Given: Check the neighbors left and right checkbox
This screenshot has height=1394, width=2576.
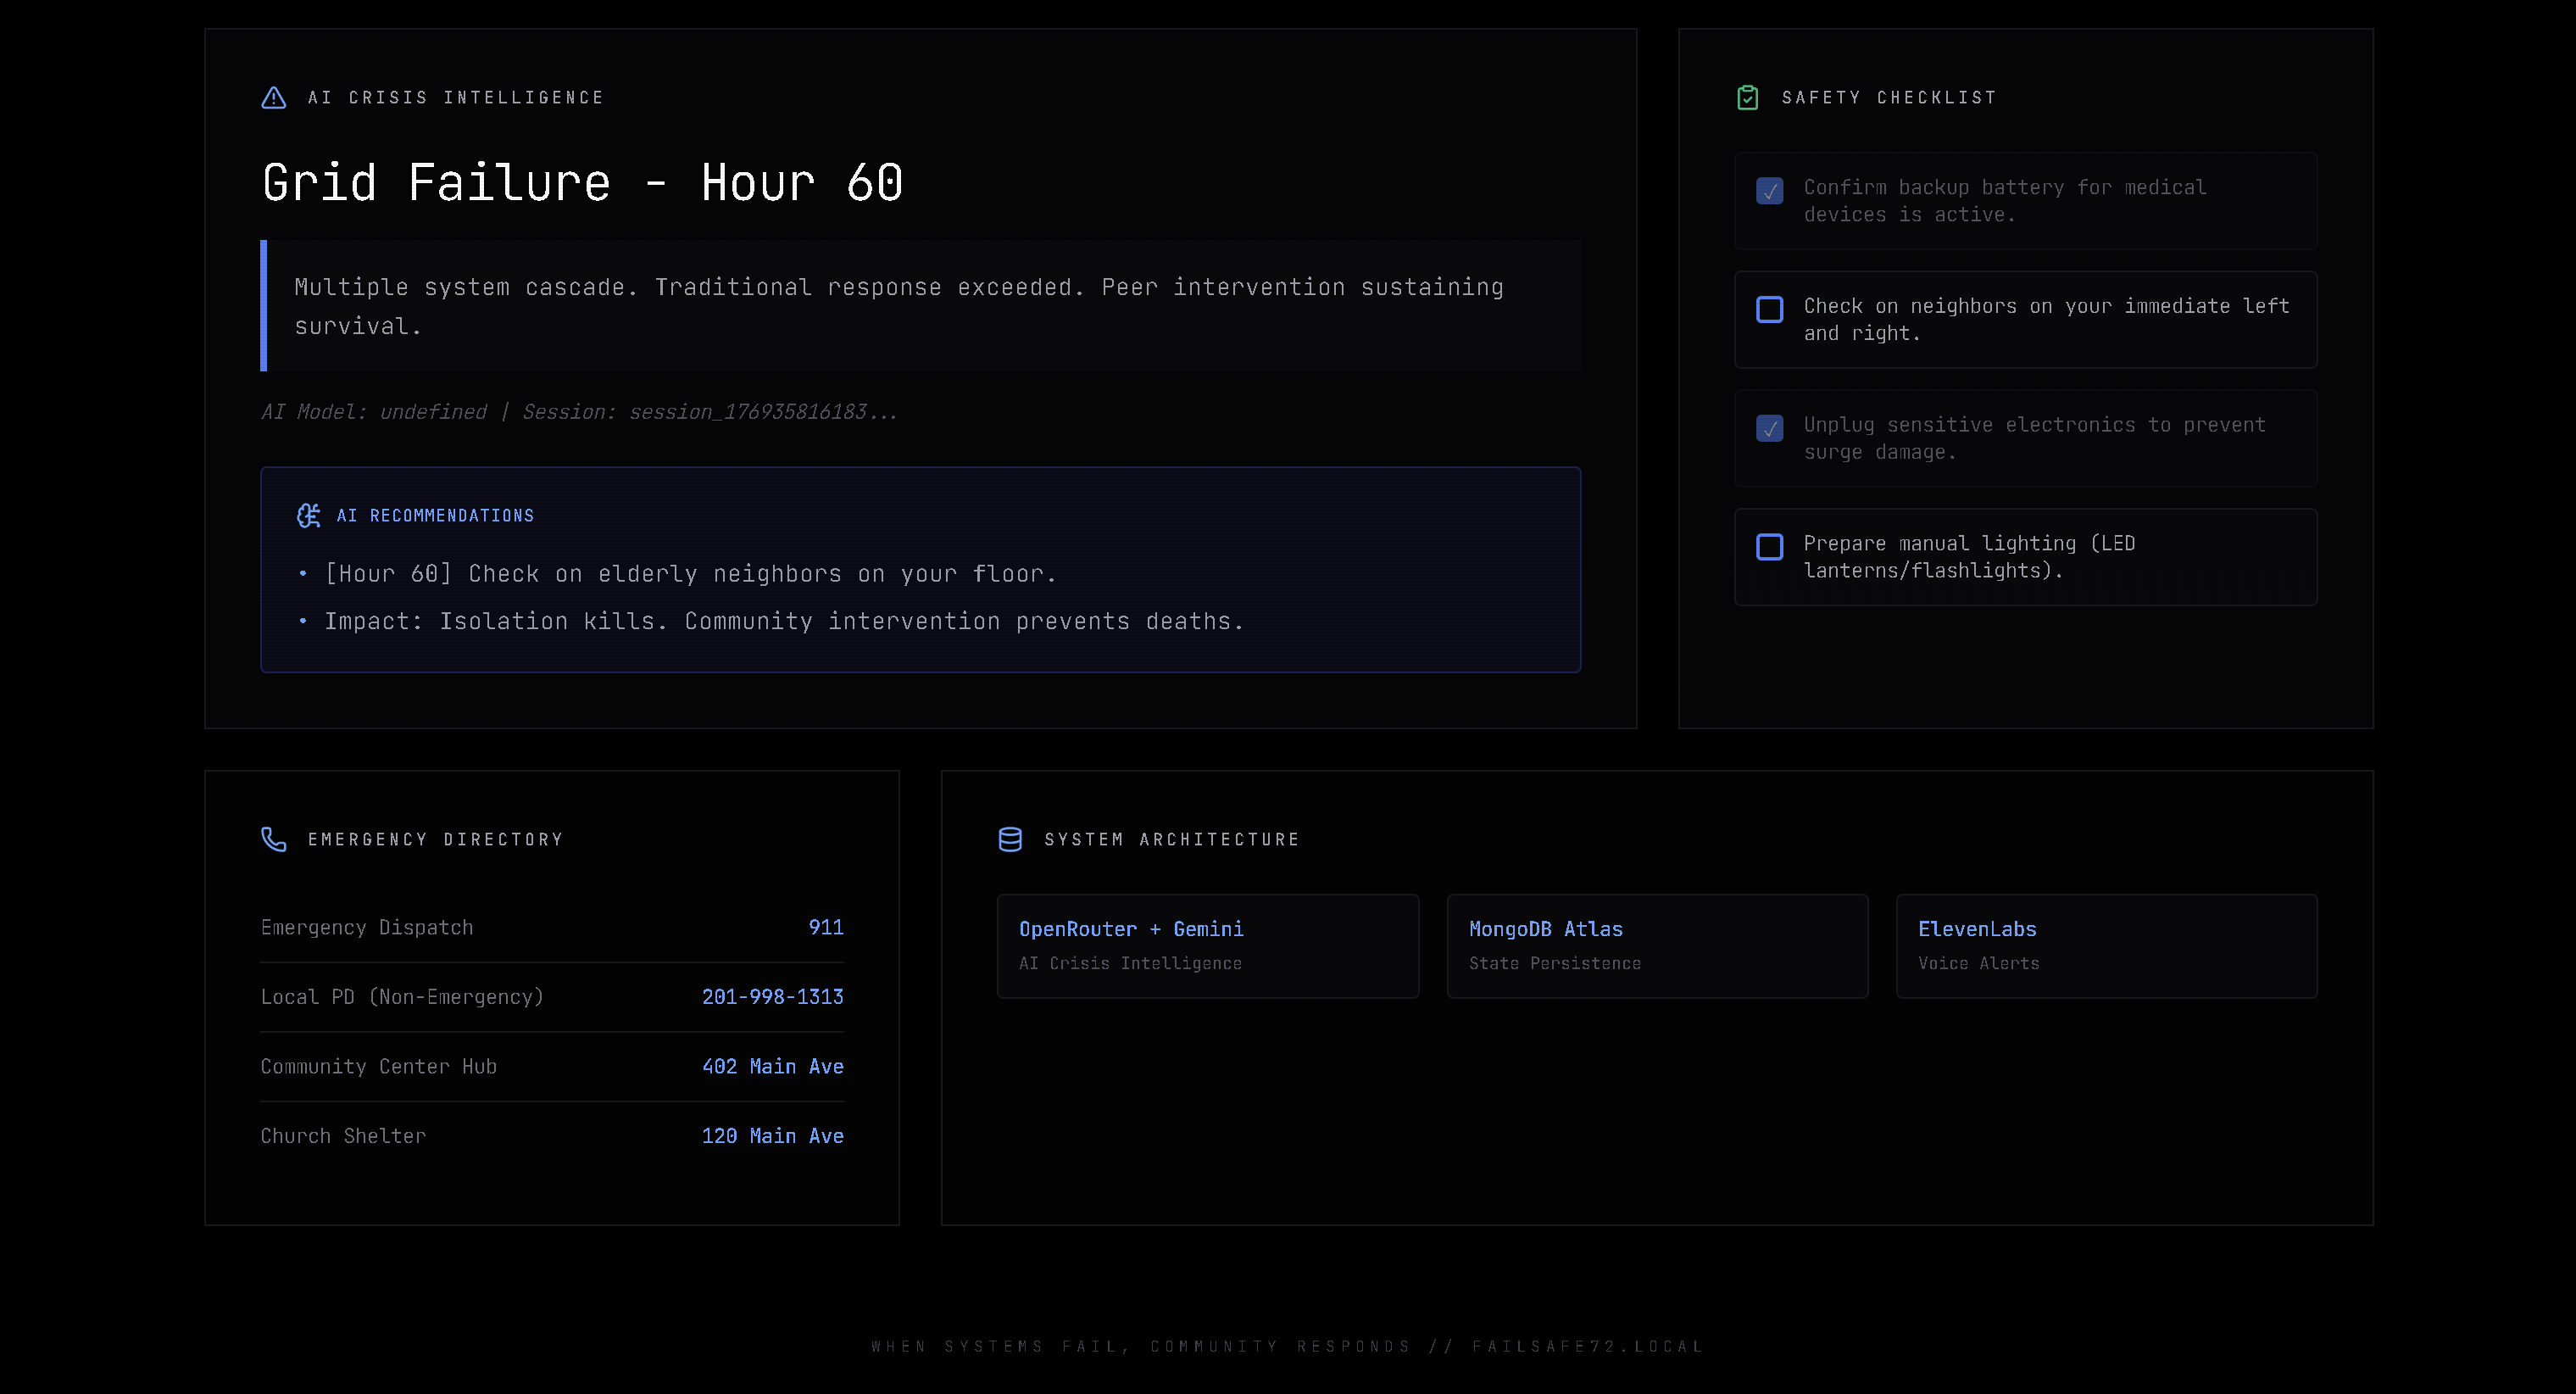Looking at the screenshot, I should tap(1769, 310).
